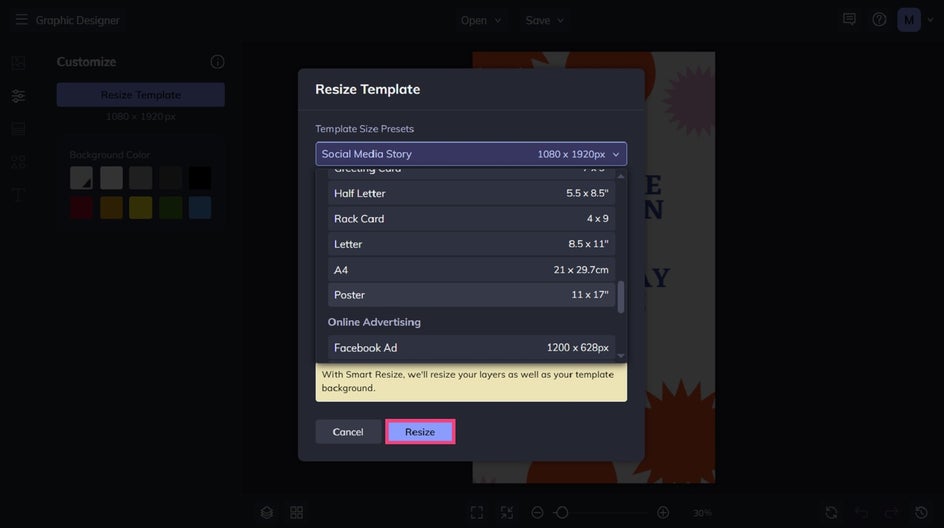Screen dimensions: 944x528
Task: Pick the black background color swatch
Action: (x=200, y=178)
